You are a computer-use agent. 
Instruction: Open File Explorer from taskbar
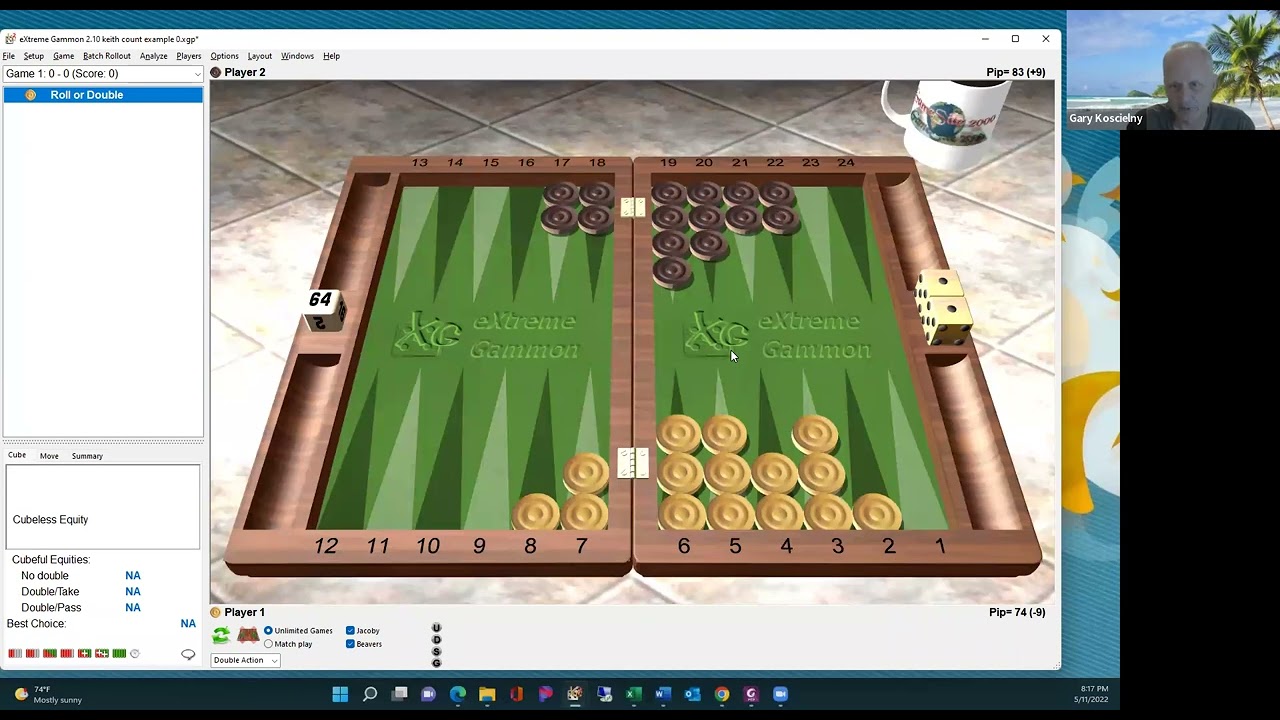click(487, 694)
